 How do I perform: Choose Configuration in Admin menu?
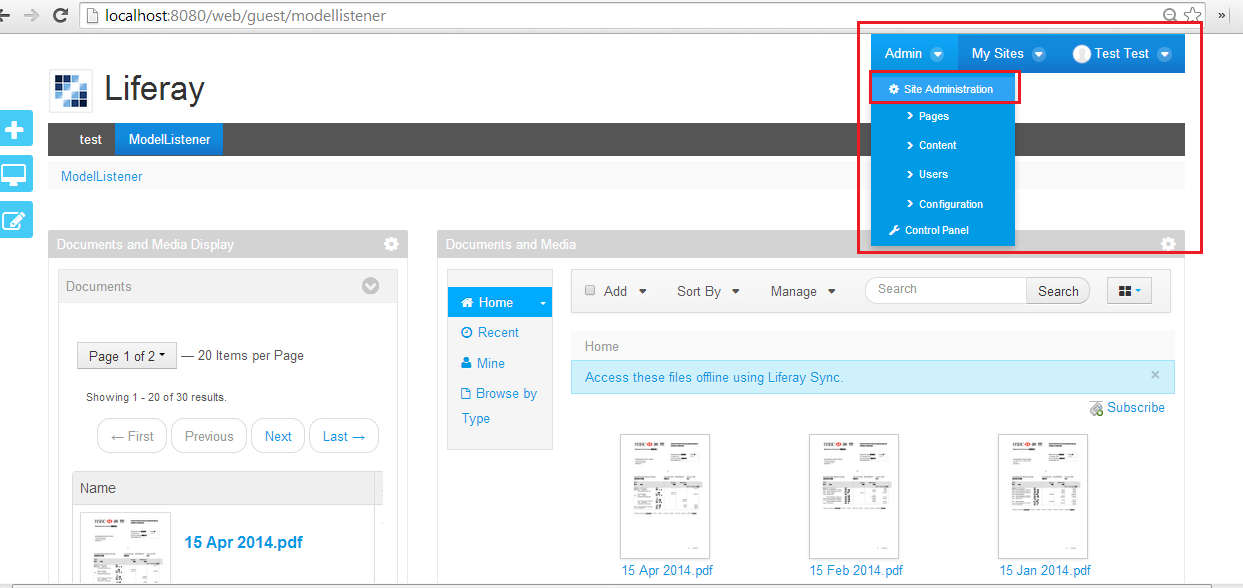pos(950,204)
